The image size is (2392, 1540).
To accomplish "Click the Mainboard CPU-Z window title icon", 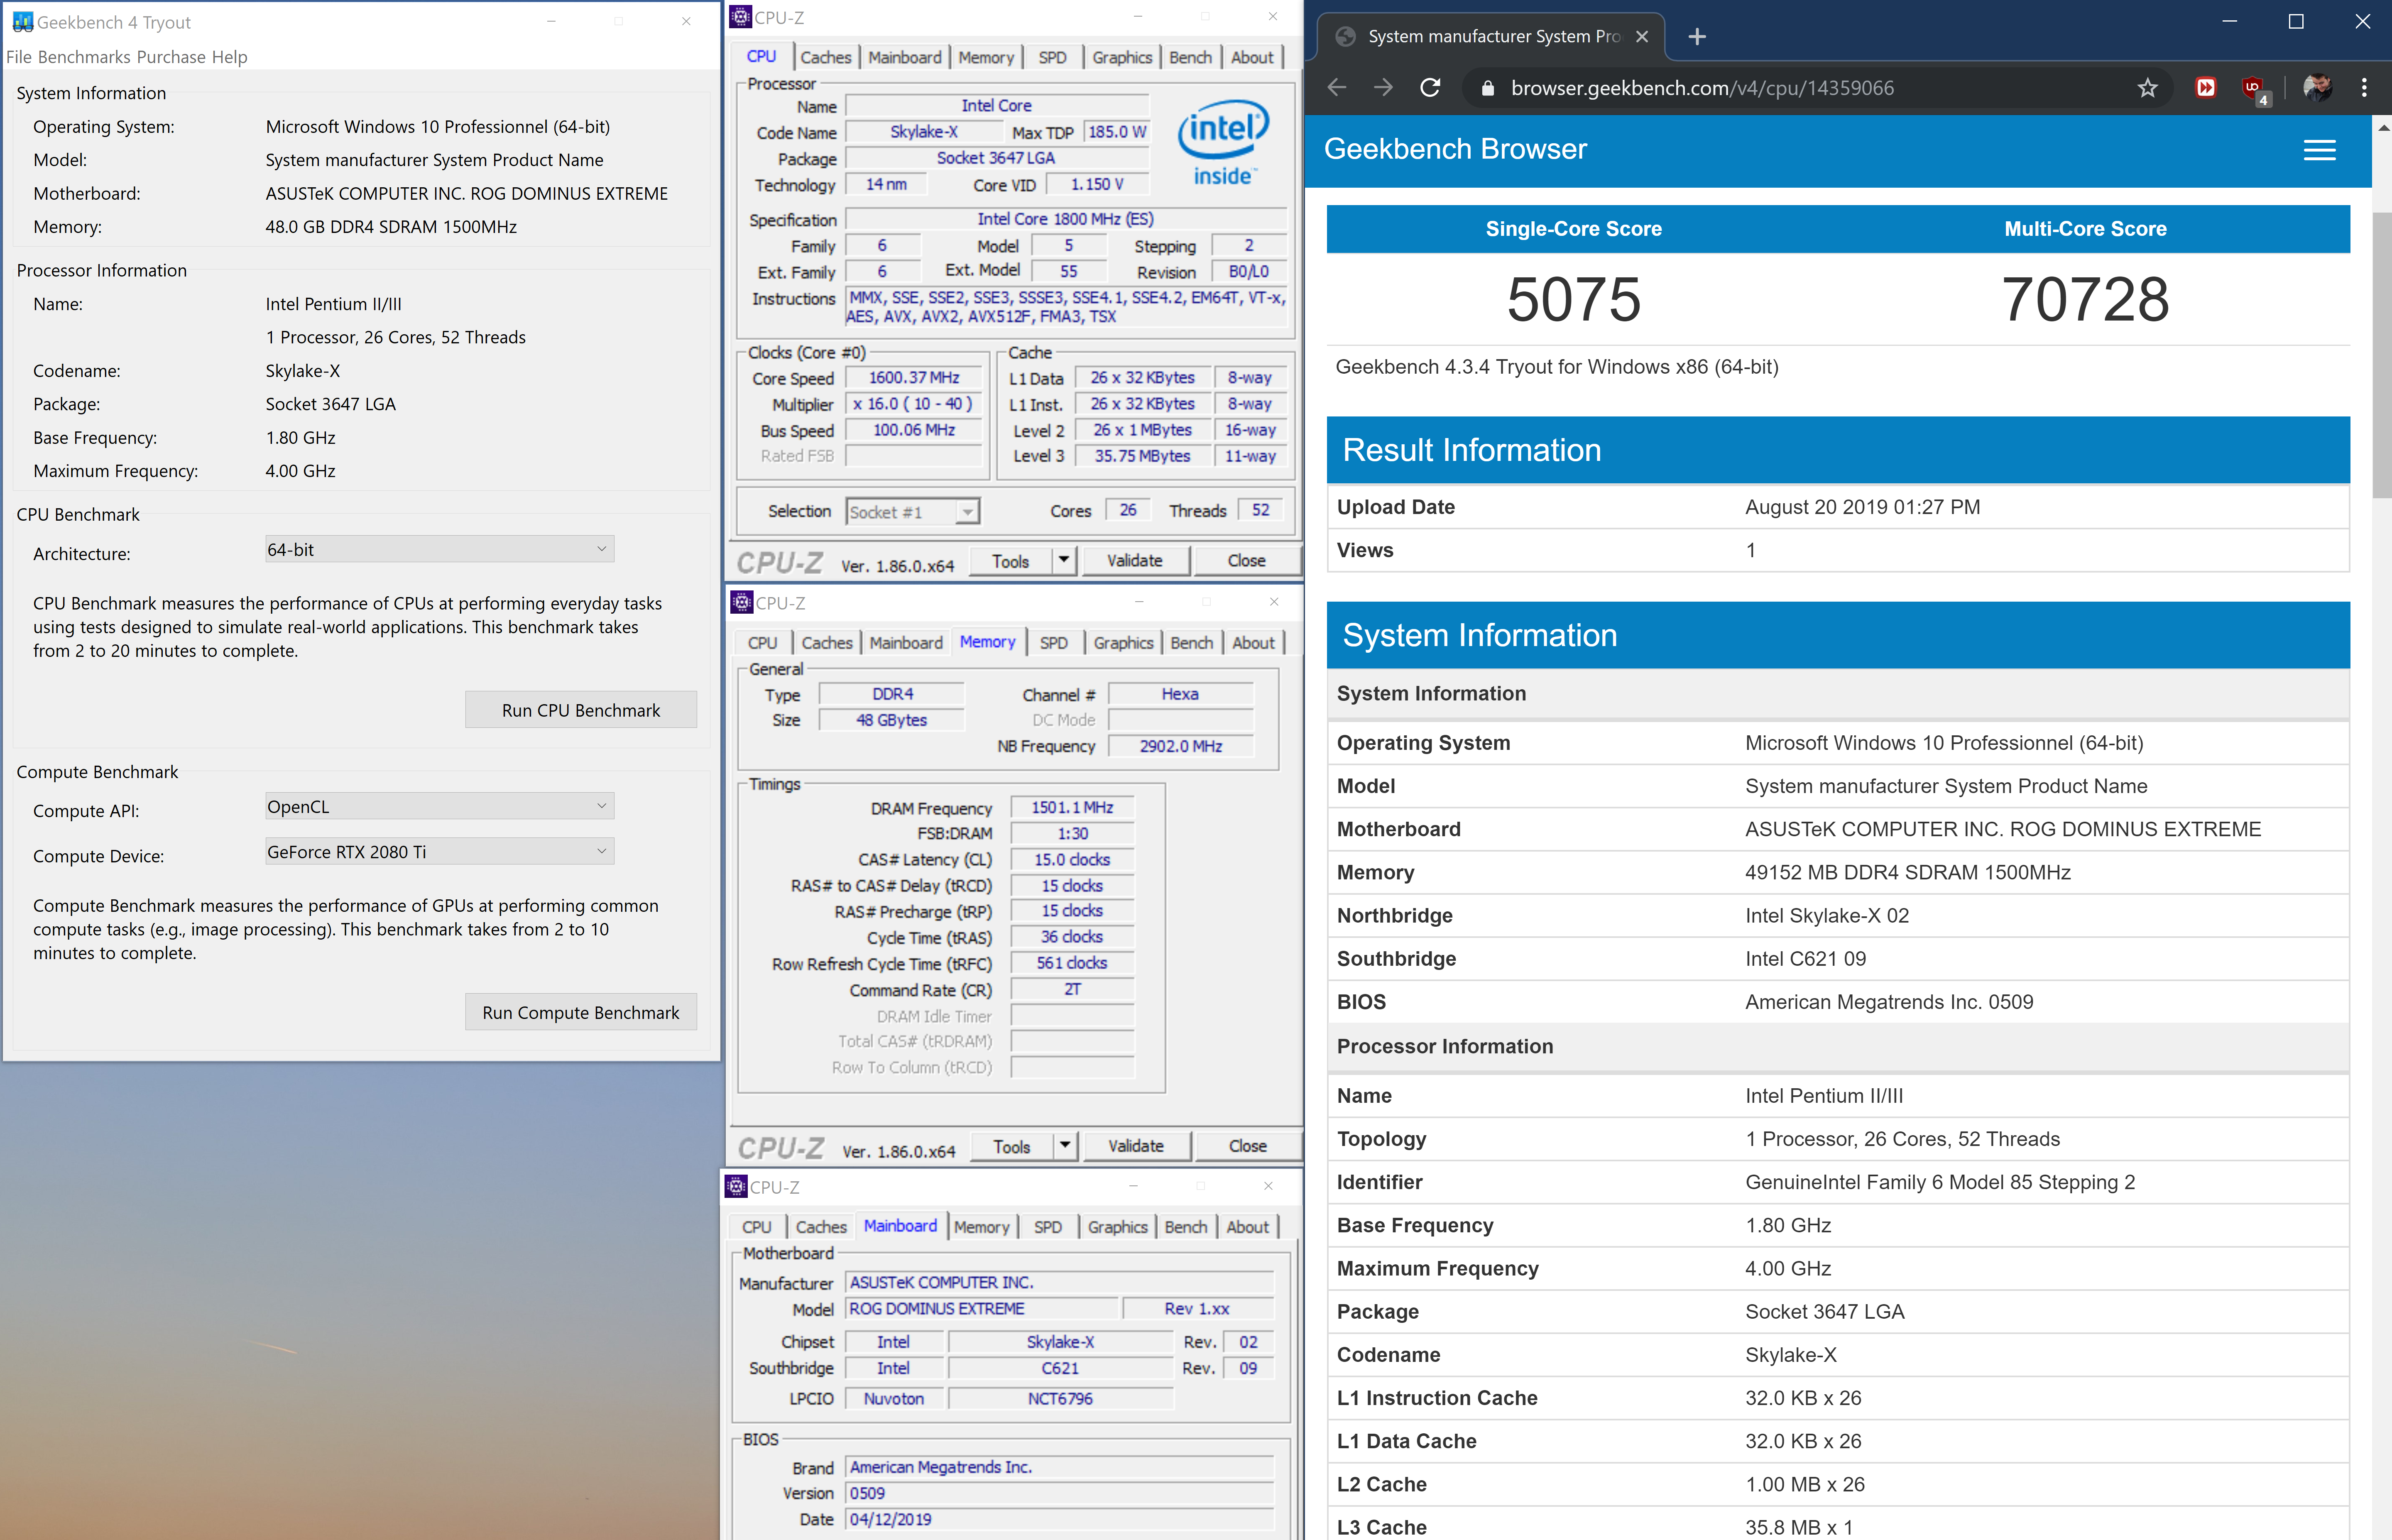I will coord(736,1186).
